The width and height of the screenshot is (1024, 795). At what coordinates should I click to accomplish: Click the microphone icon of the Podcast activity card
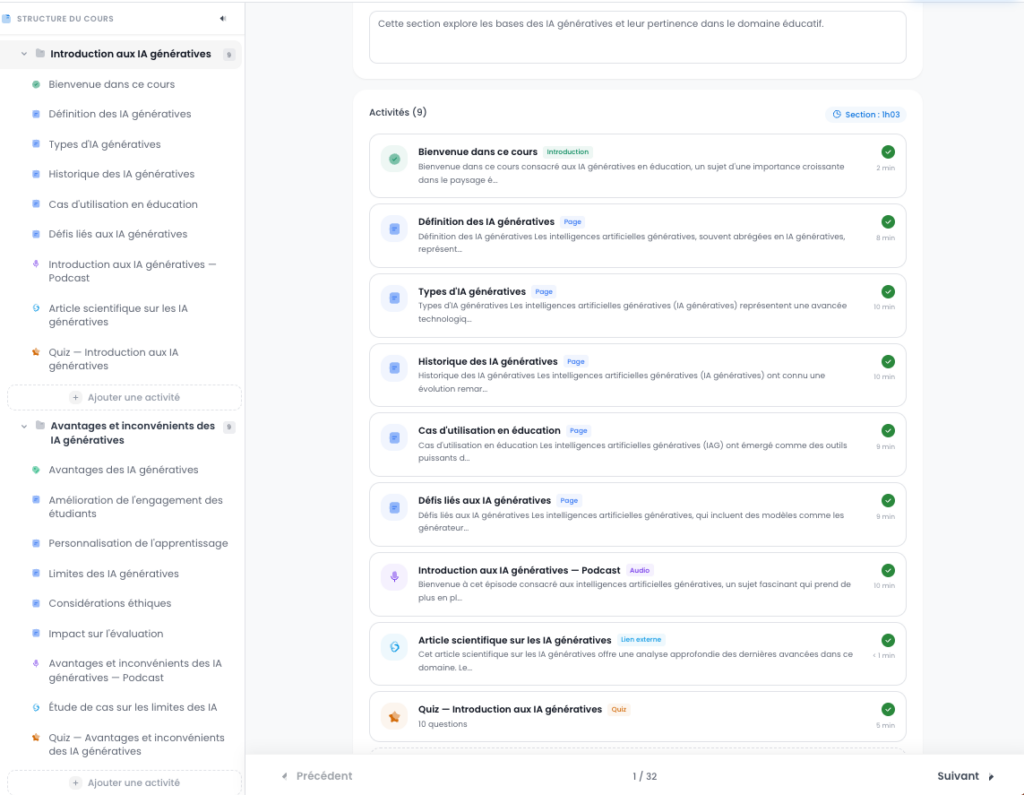pos(394,577)
